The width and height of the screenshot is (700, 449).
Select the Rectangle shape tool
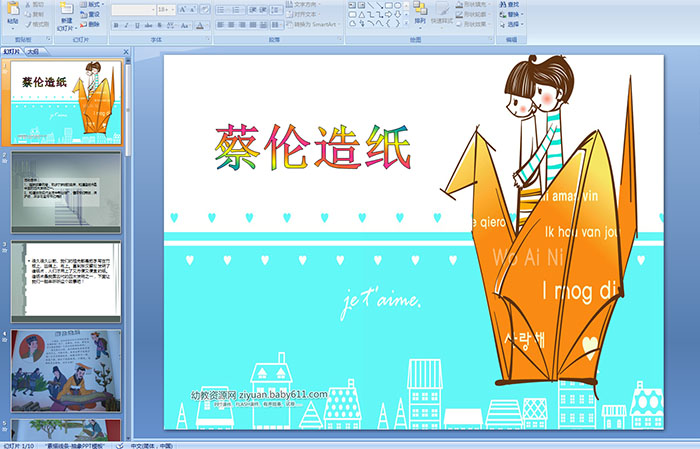coord(388,5)
